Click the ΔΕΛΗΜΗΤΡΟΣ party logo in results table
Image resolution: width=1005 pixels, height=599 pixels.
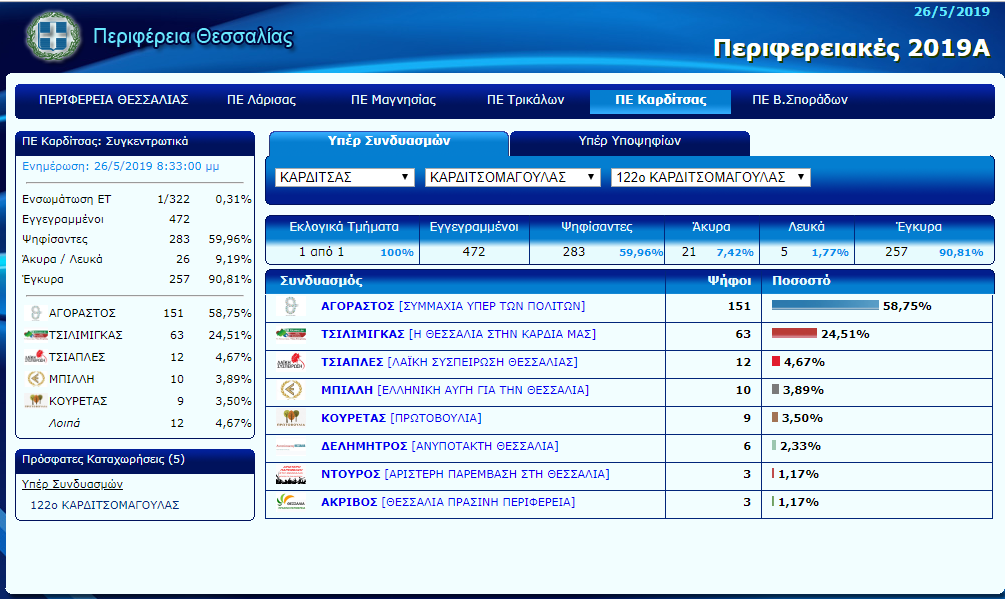tap(291, 446)
